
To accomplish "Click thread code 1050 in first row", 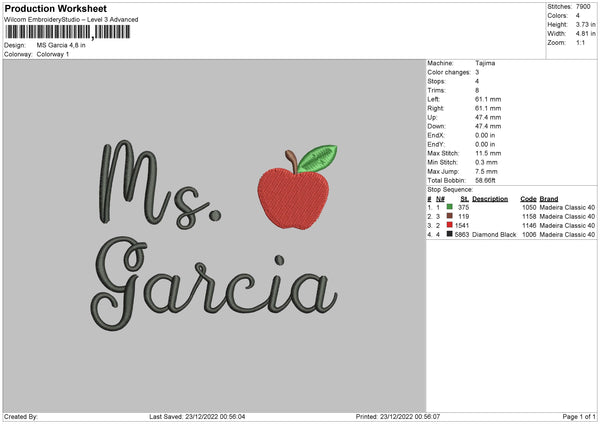I will pos(529,207).
